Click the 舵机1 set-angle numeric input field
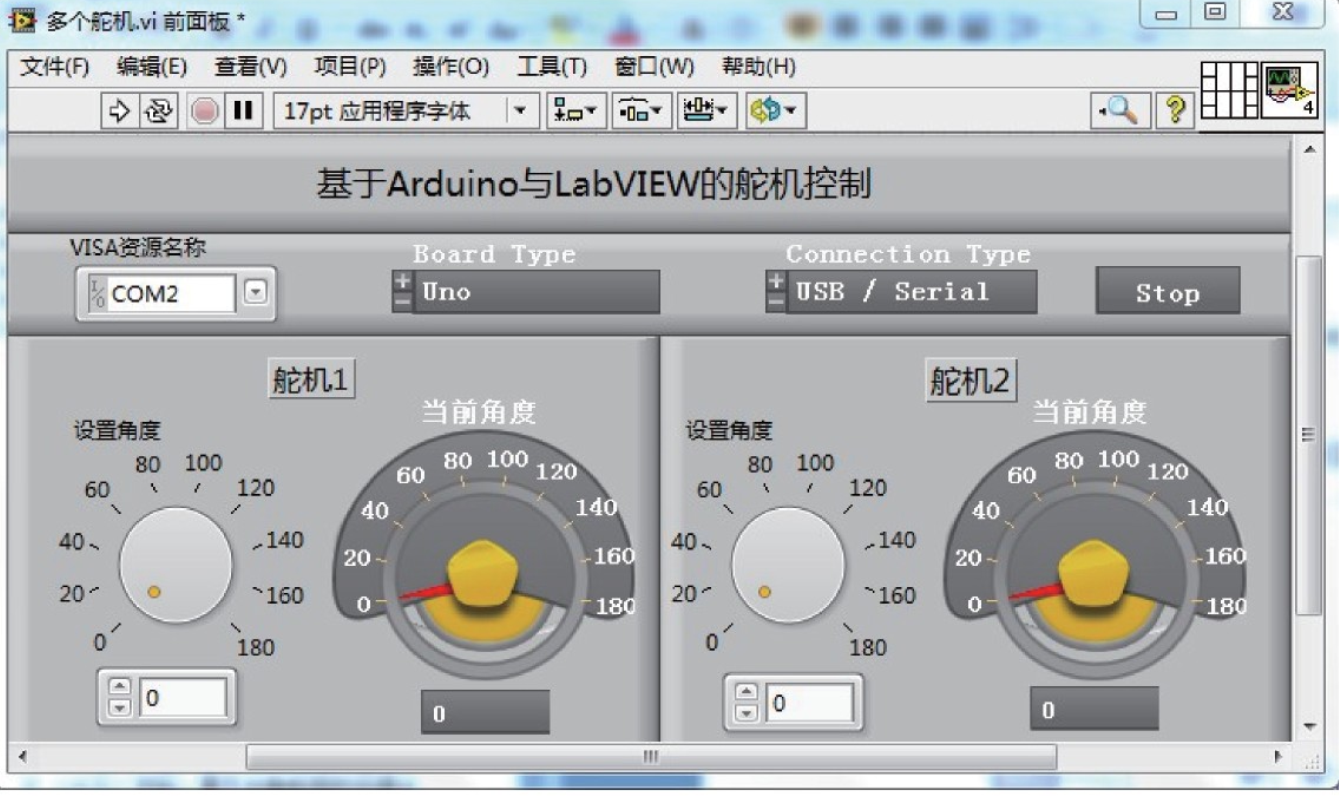 pos(183,697)
